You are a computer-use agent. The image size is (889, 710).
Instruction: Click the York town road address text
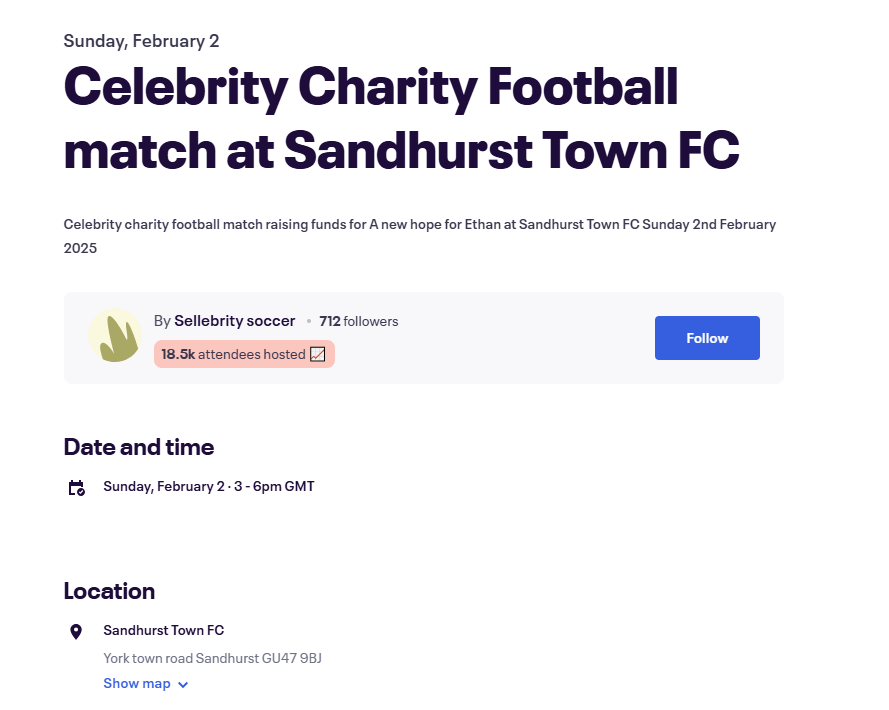coord(212,658)
